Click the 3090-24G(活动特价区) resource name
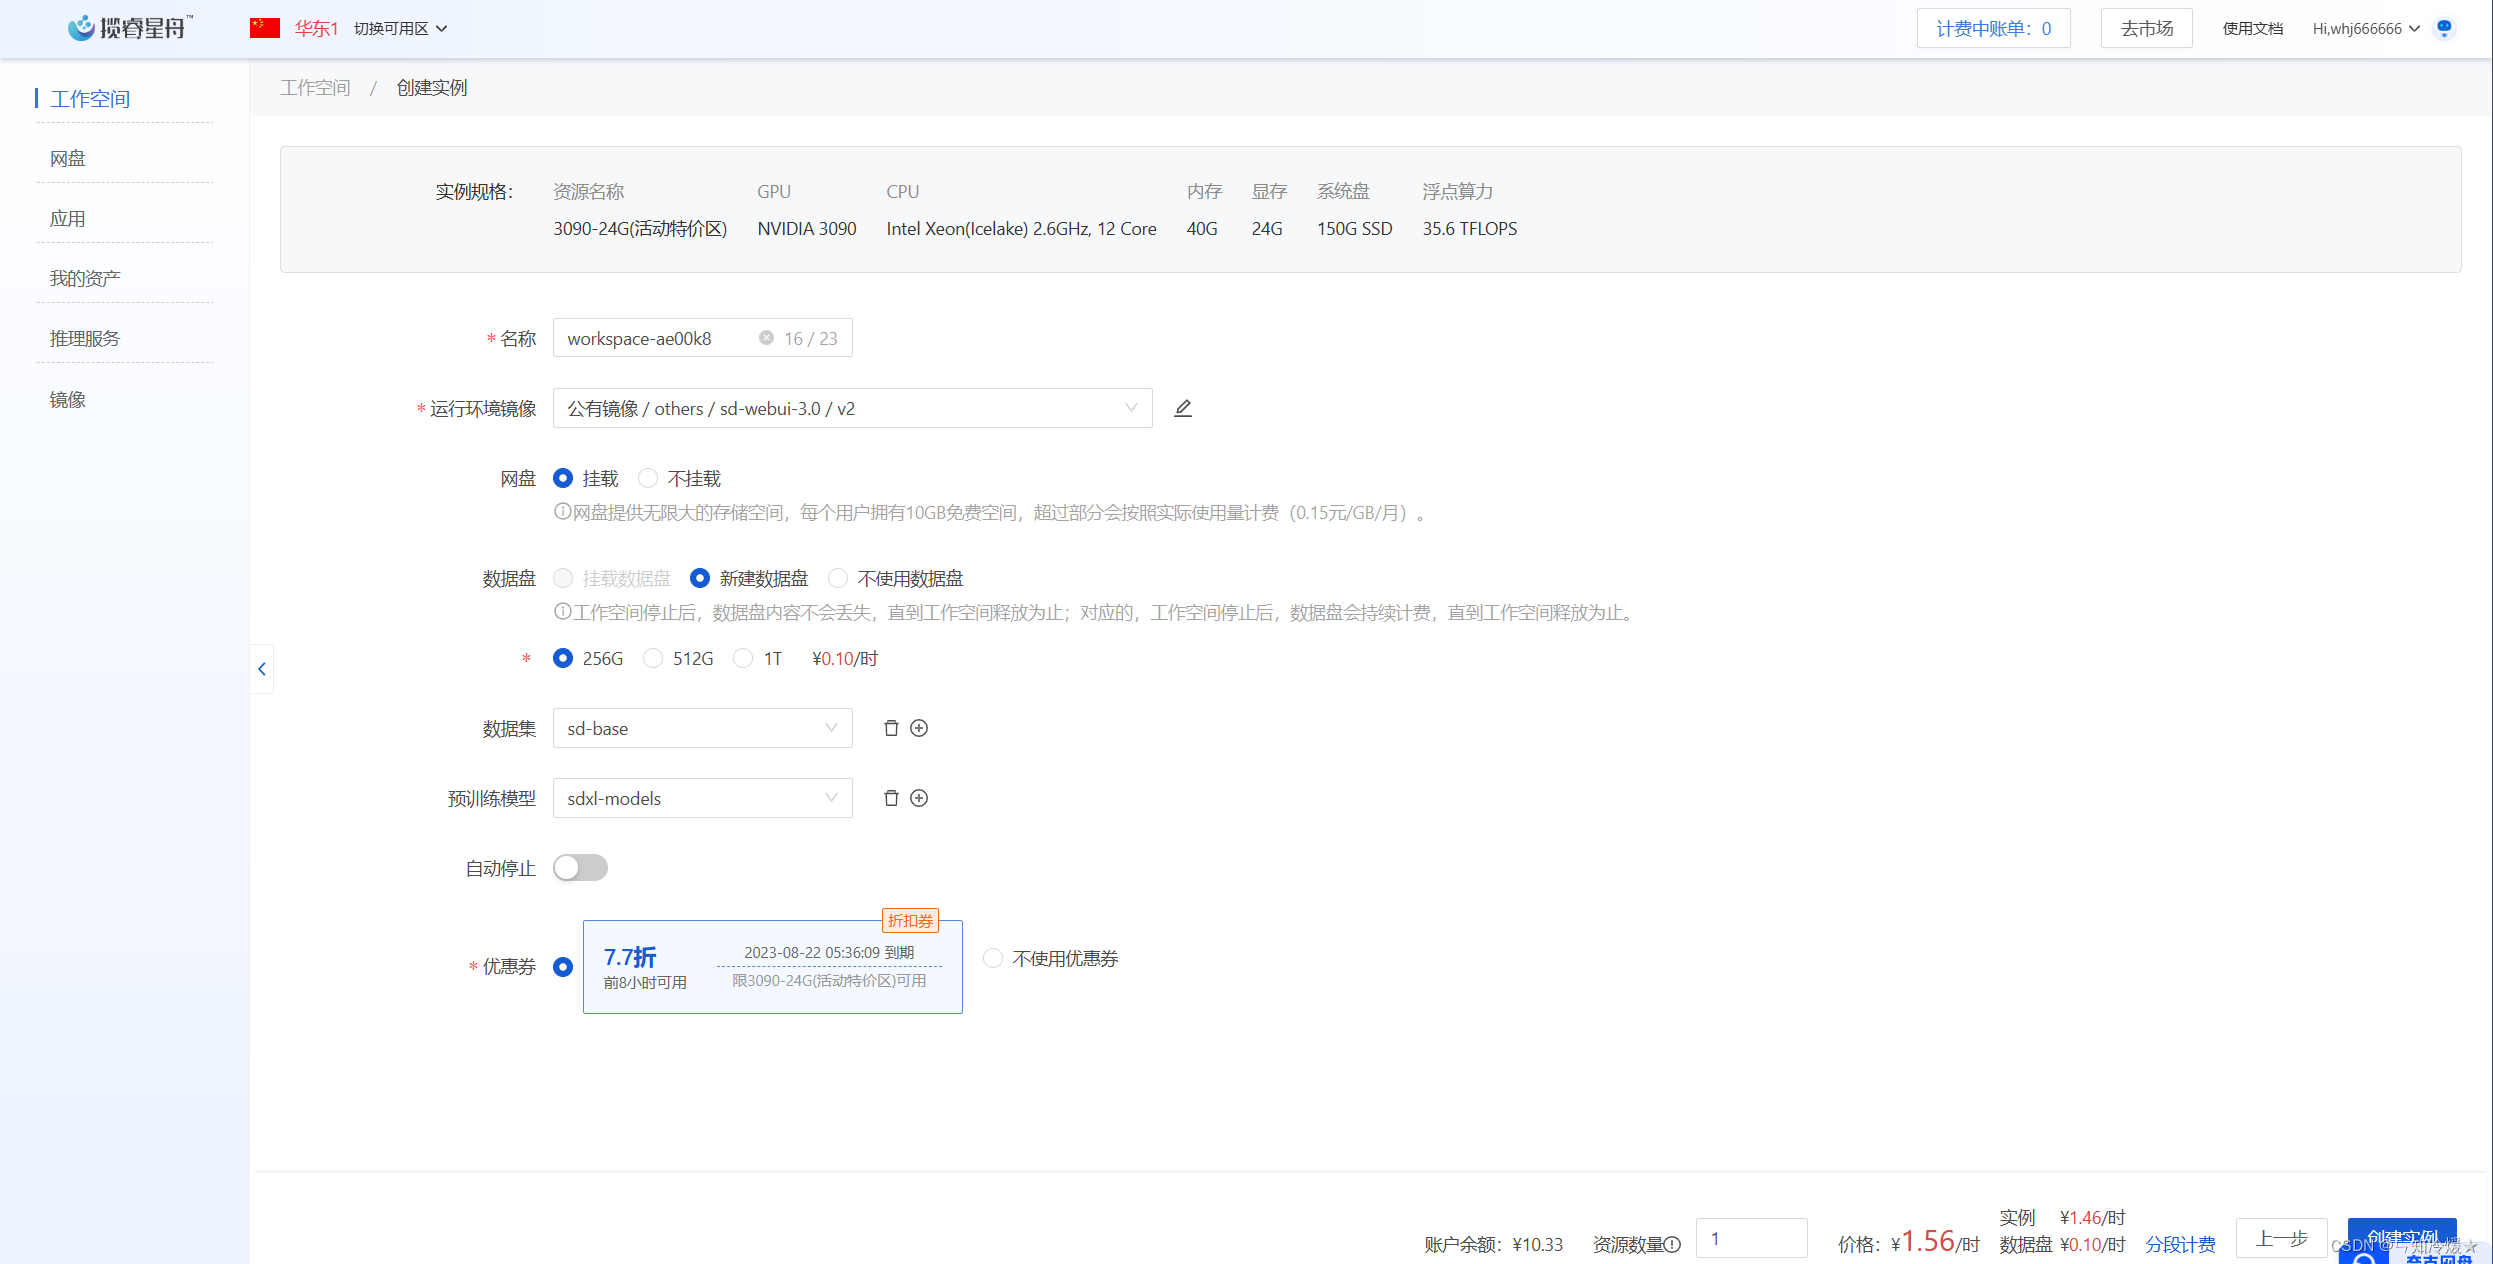This screenshot has width=2493, height=1264. pos(640,228)
